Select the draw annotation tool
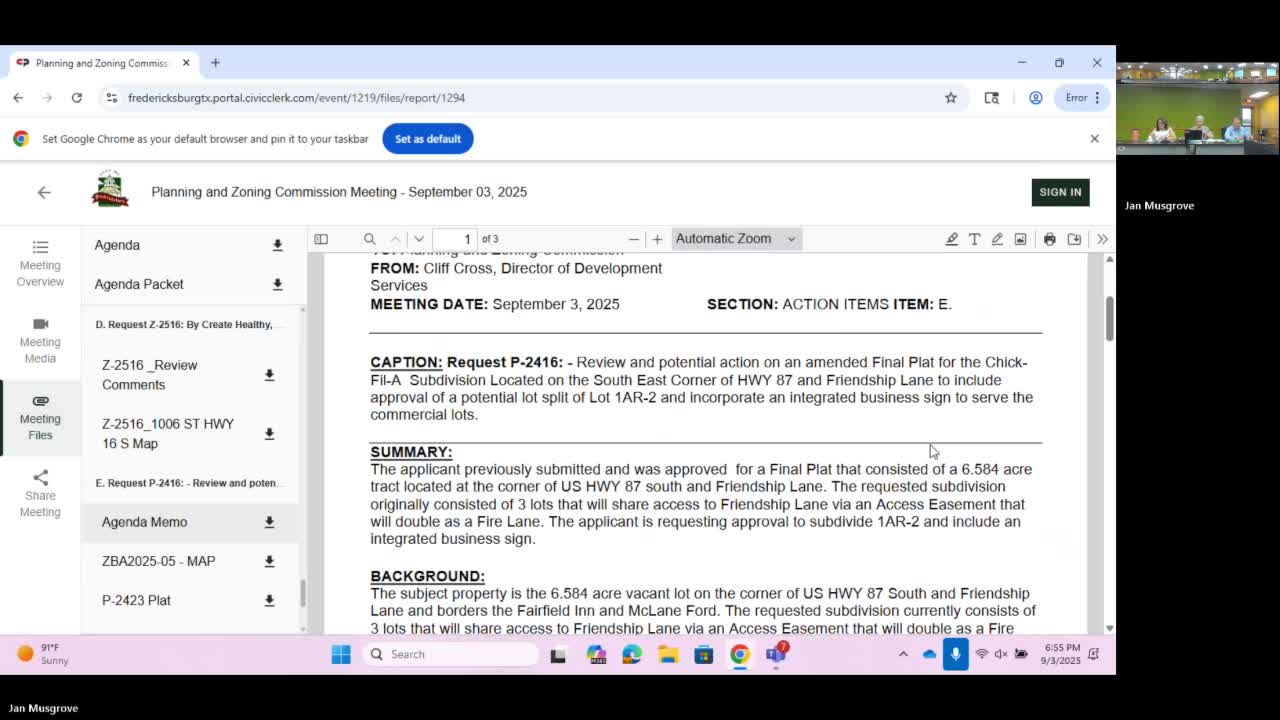 coord(997,239)
